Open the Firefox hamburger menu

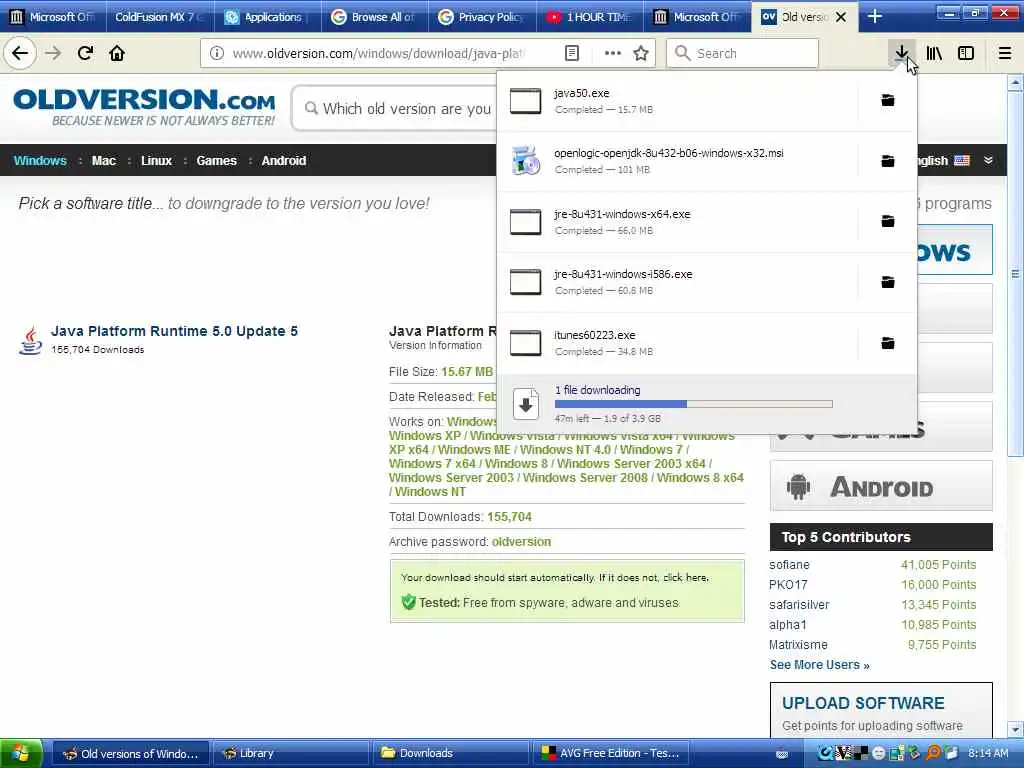pyautogui.click(x=1004, y=54)
